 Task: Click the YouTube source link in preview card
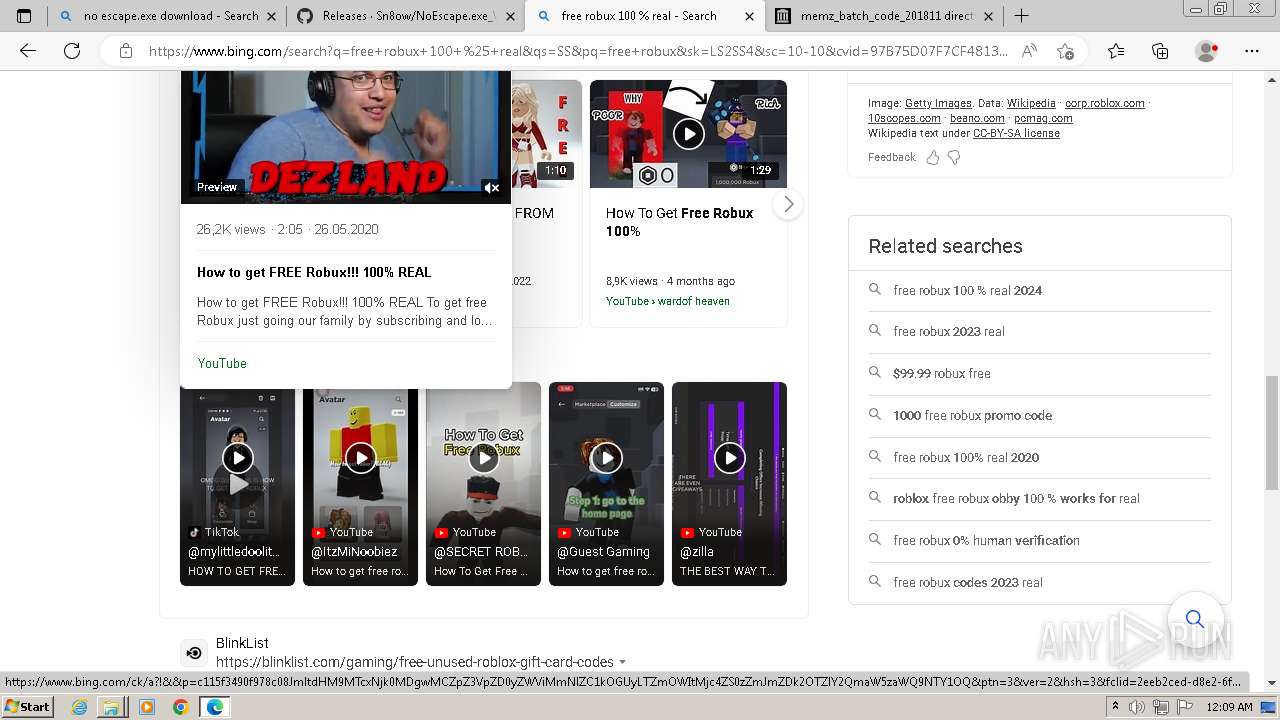tap(222, 363)
